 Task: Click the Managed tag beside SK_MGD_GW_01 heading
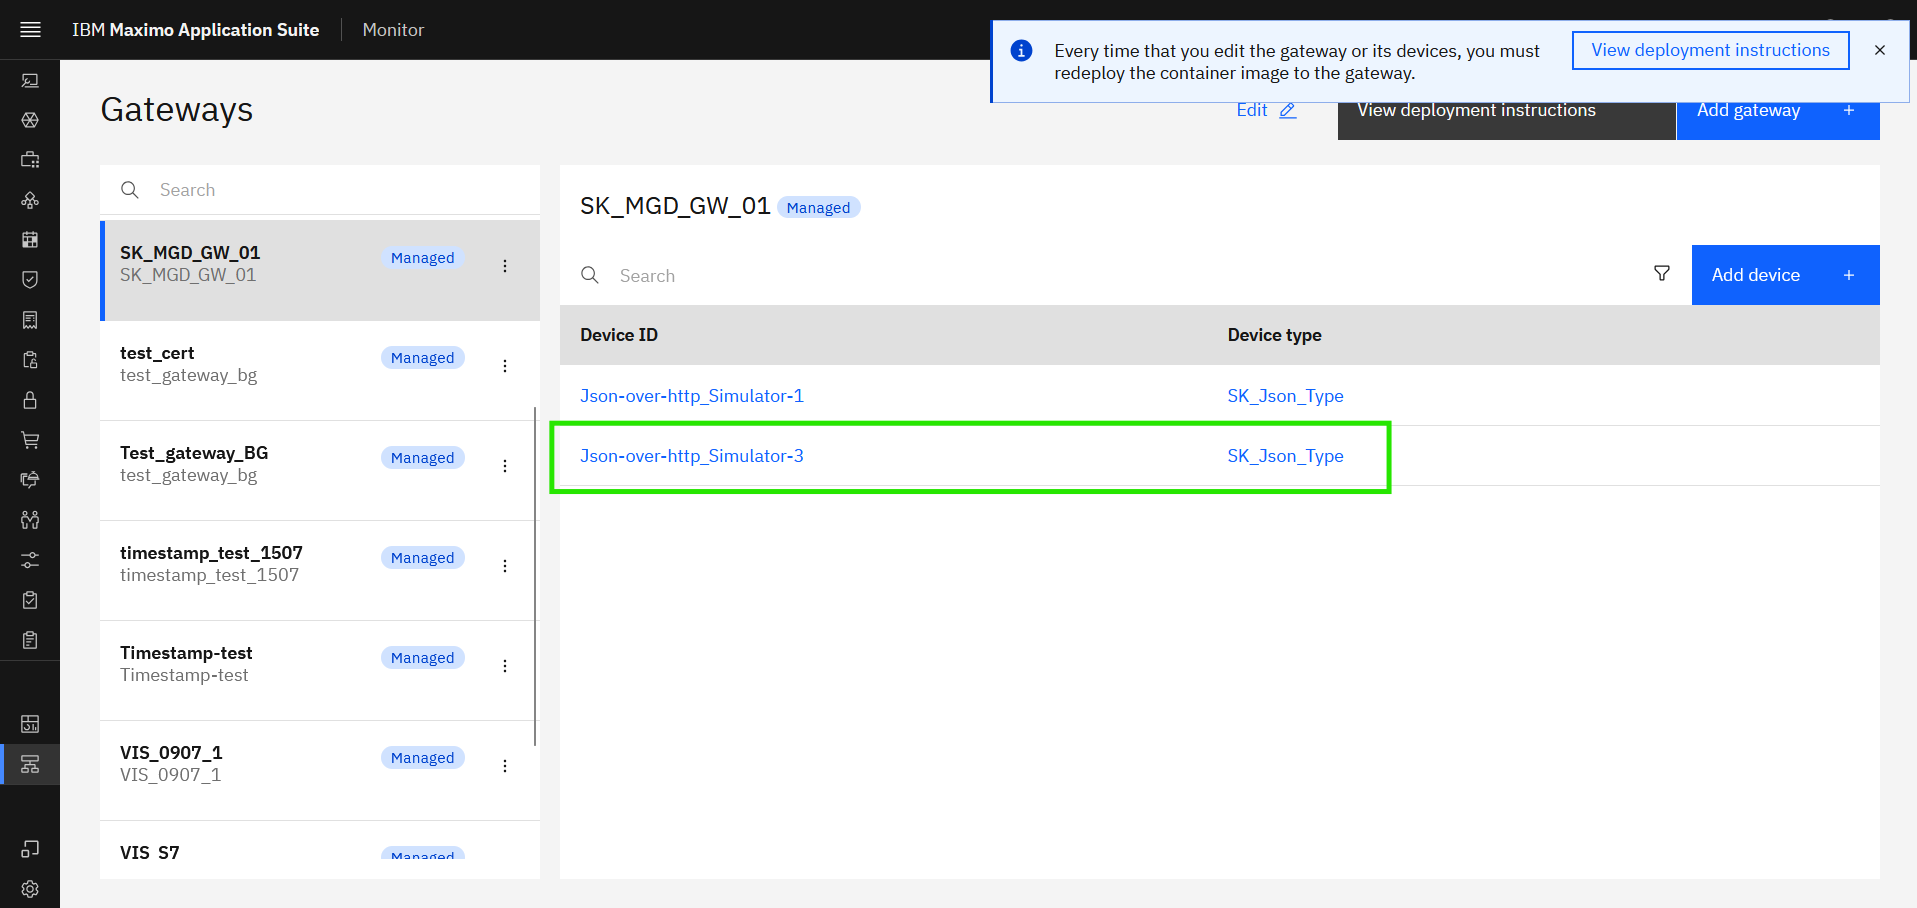818,207
